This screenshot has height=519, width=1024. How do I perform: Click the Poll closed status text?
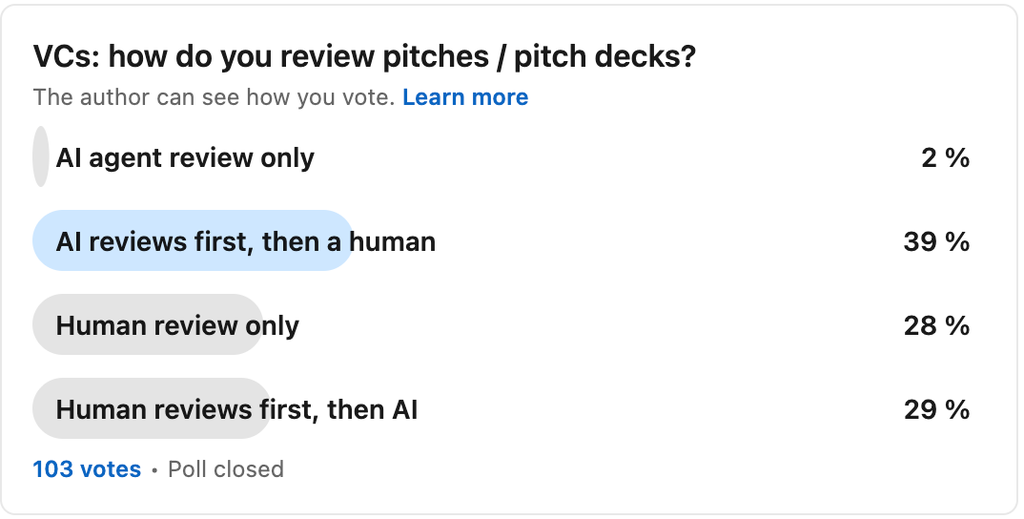click(x=226, y=469)
